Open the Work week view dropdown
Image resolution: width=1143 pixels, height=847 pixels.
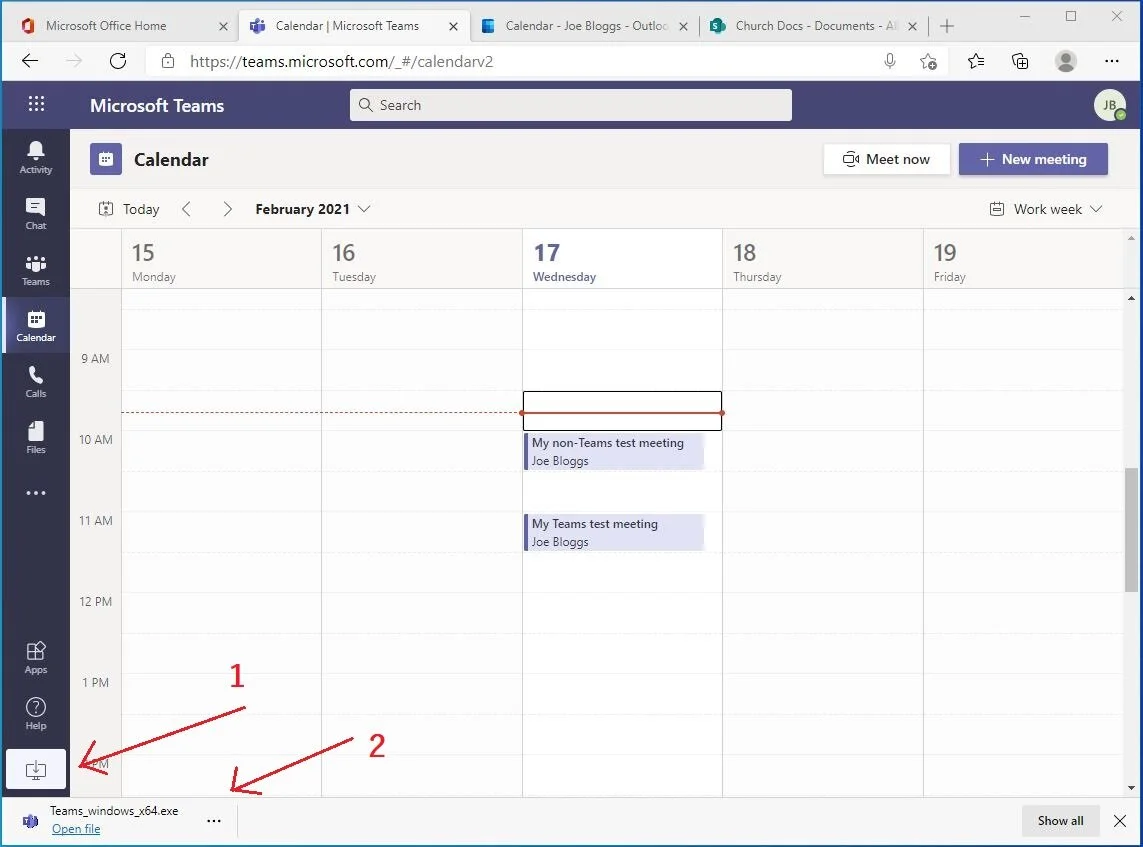[x=1045, y=209]
